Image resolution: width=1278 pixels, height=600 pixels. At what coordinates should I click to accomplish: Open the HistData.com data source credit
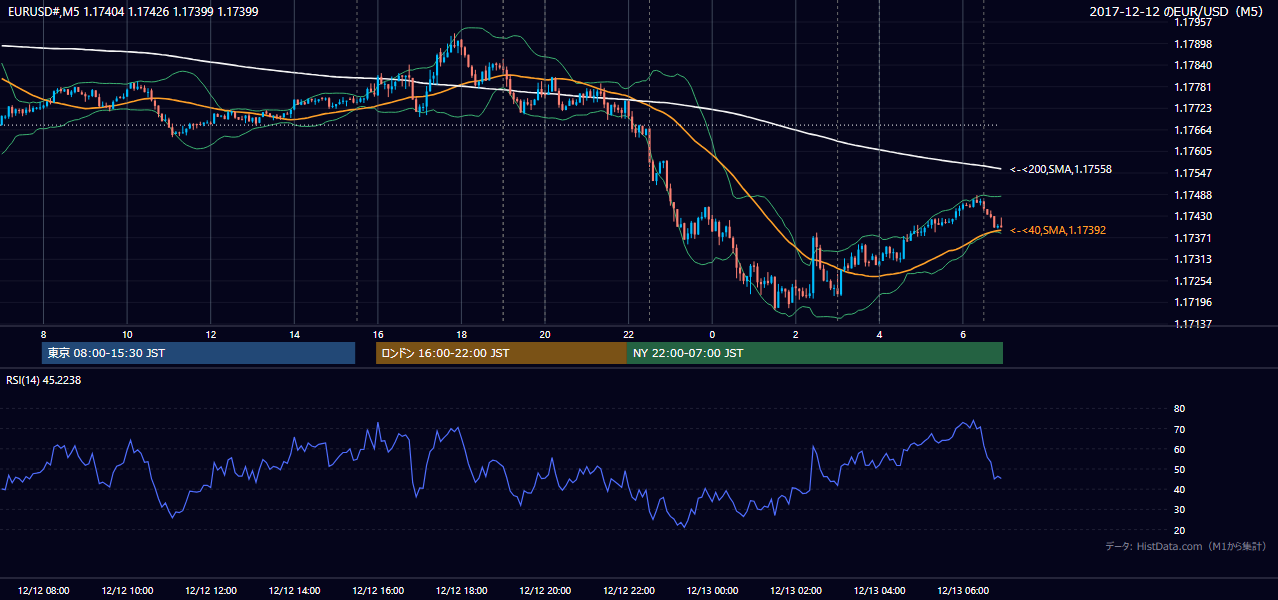coord(1186,546)
